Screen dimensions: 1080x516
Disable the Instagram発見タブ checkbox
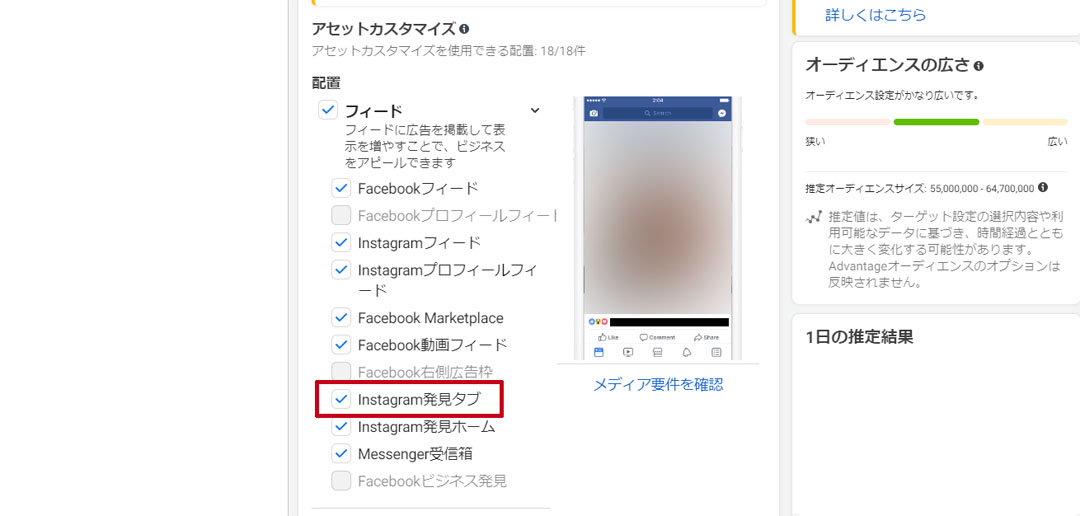pyautogui.click(x=341, y=399)
